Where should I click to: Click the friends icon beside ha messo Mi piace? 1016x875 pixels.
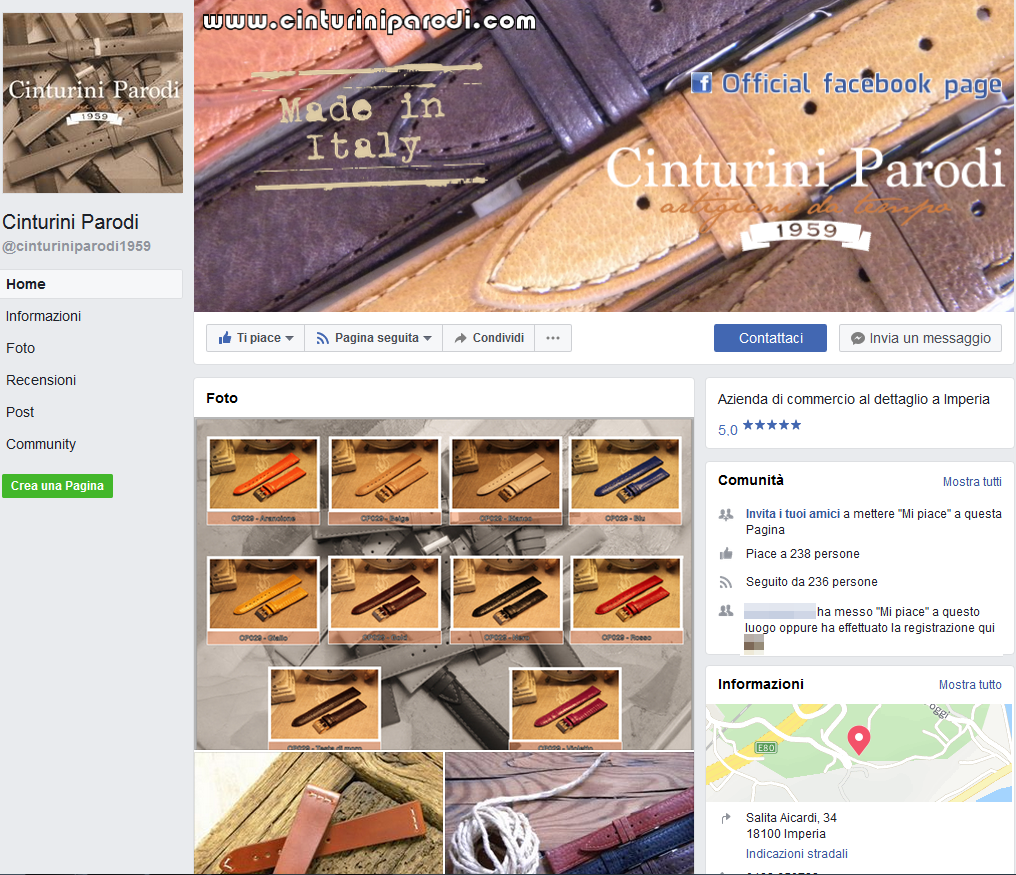[x=726, y=611]
